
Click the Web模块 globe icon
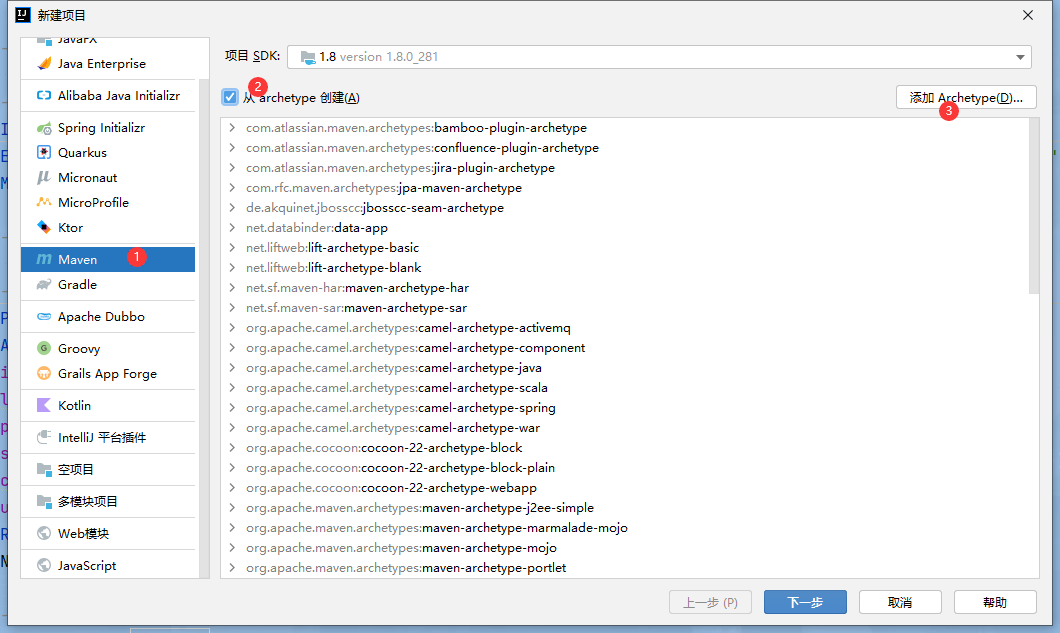[x=44, y=533]
